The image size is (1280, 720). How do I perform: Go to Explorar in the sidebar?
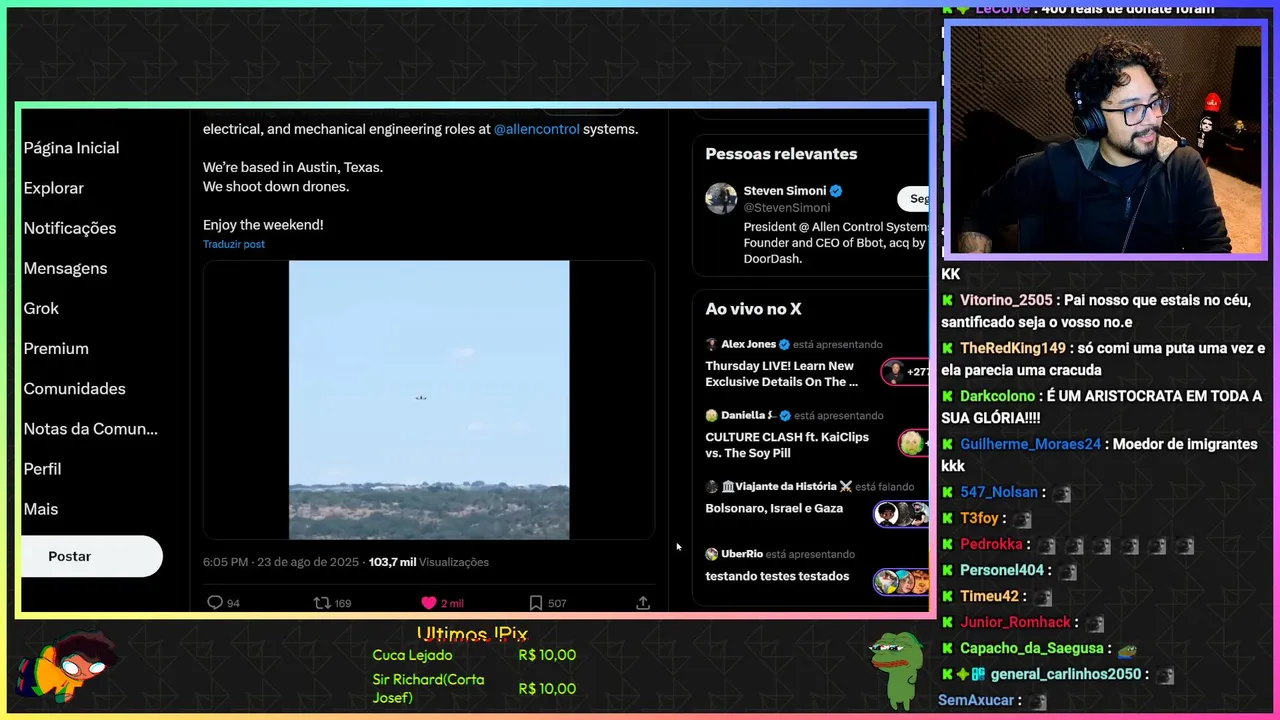(x=53, y=188)
